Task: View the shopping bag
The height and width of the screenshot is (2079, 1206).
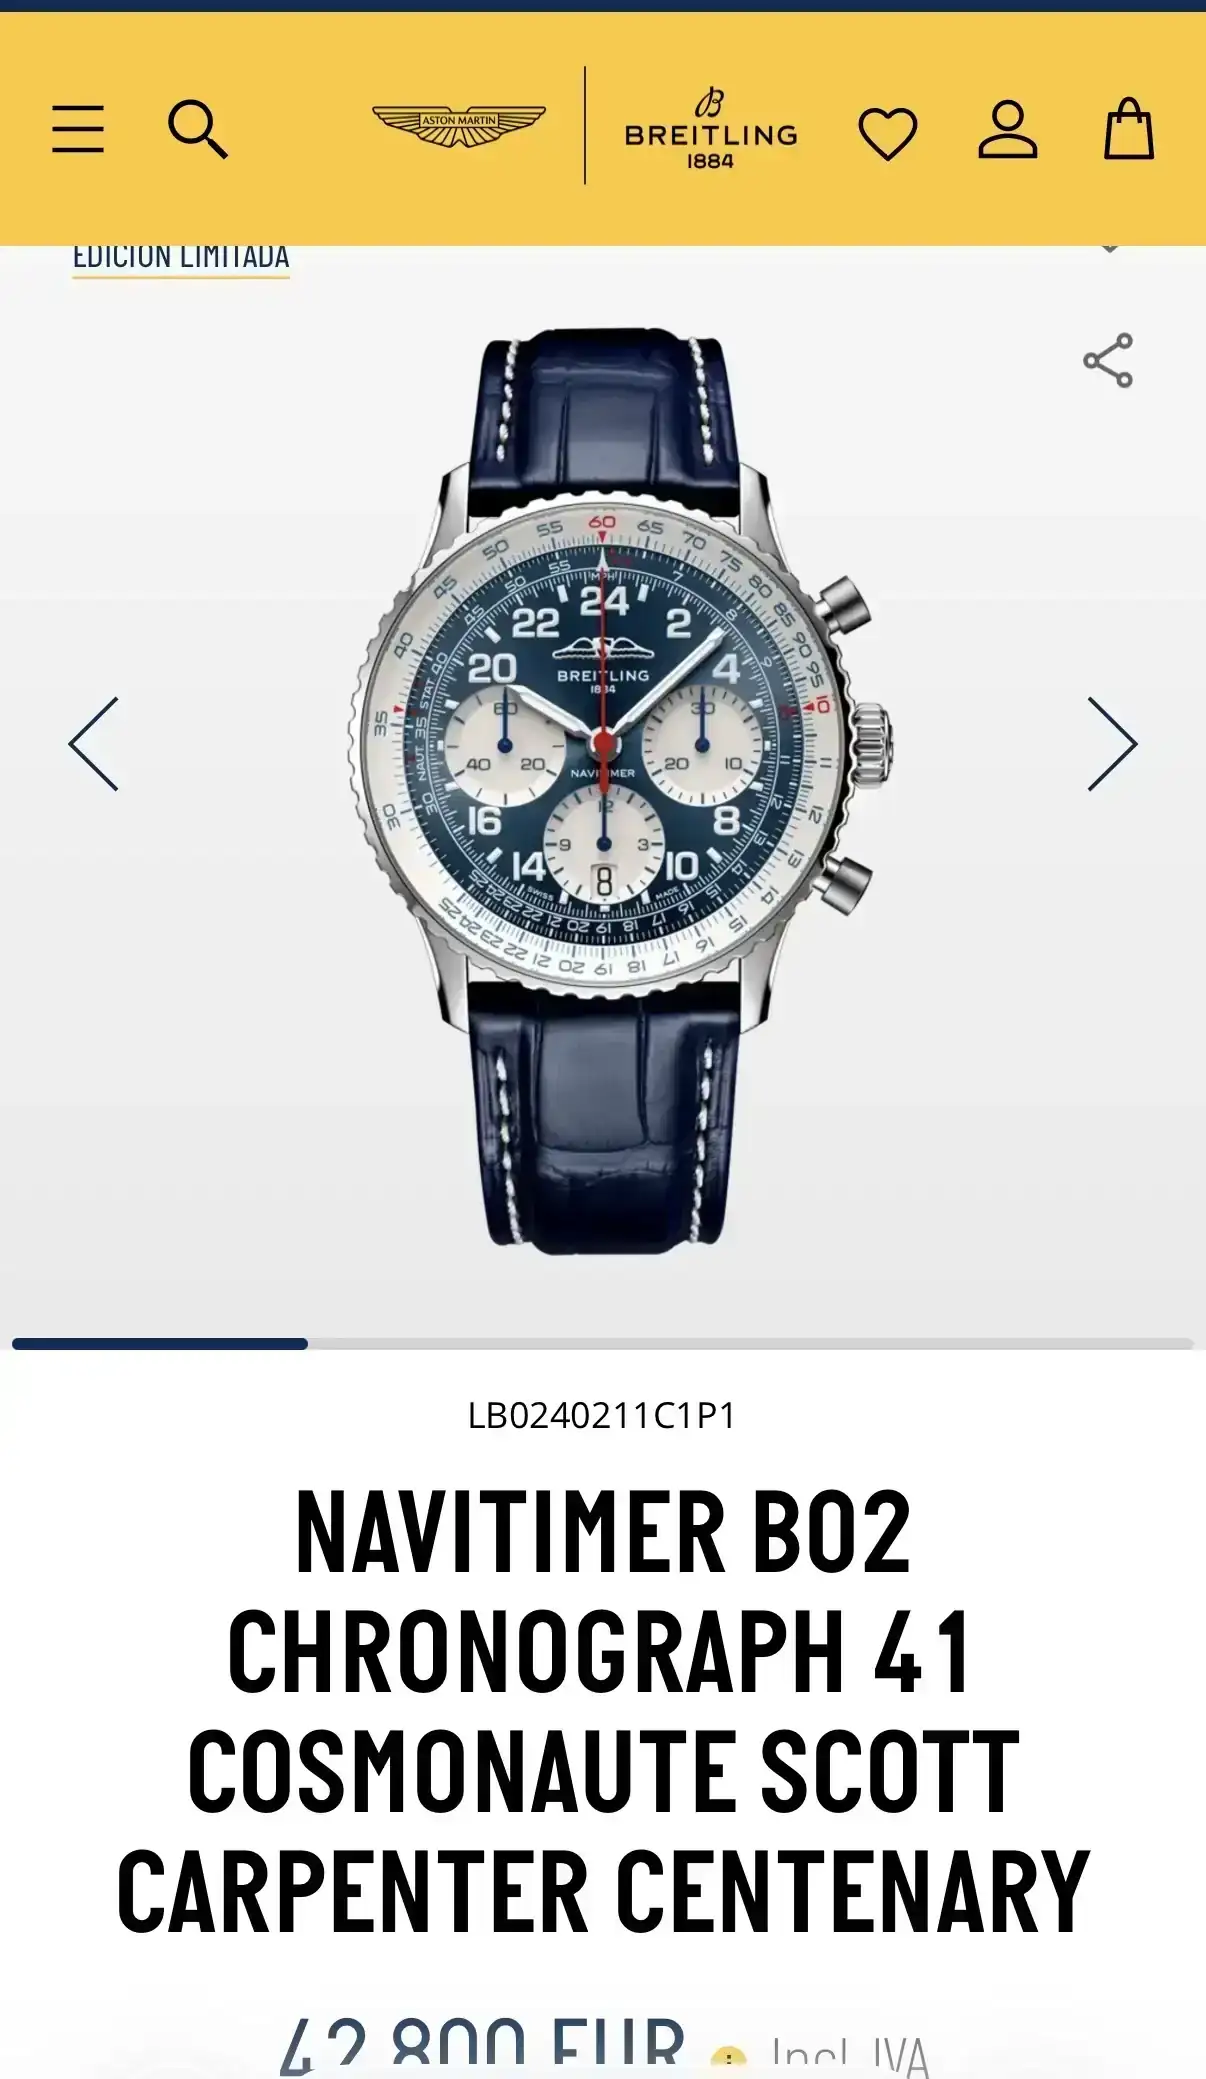Action: click(1129, 128)
